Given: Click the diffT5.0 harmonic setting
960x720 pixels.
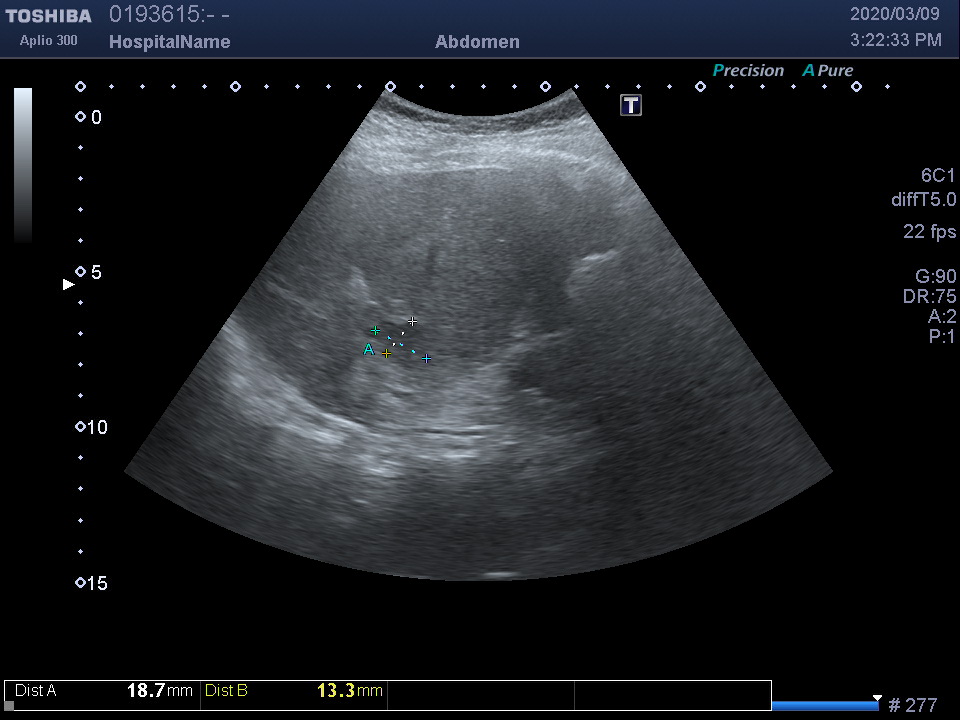Looking at the screenshot, I should point(923,200).
